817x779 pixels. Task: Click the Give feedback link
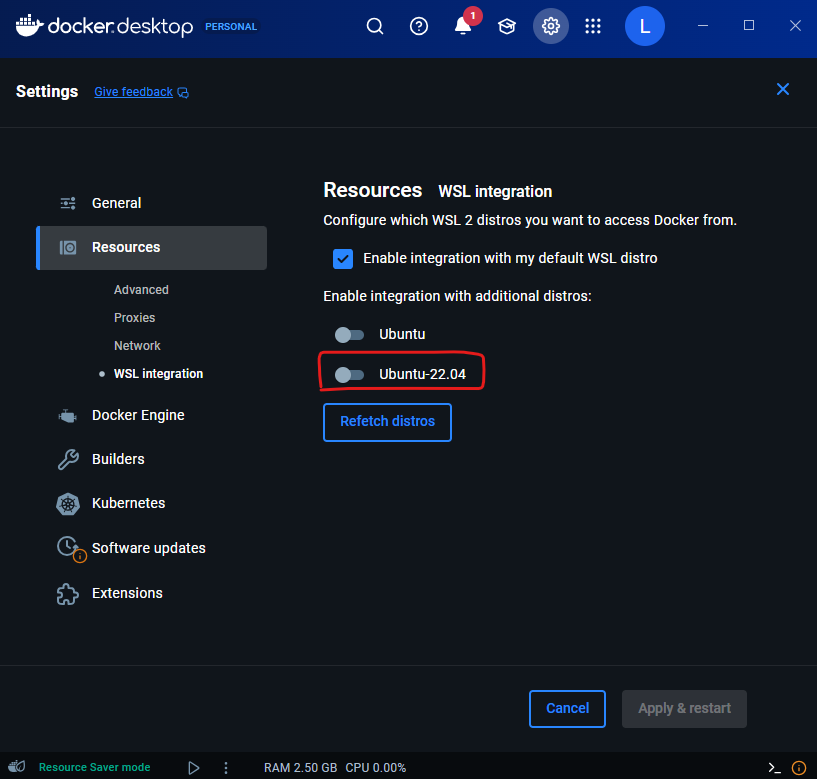tap(133, 92)
